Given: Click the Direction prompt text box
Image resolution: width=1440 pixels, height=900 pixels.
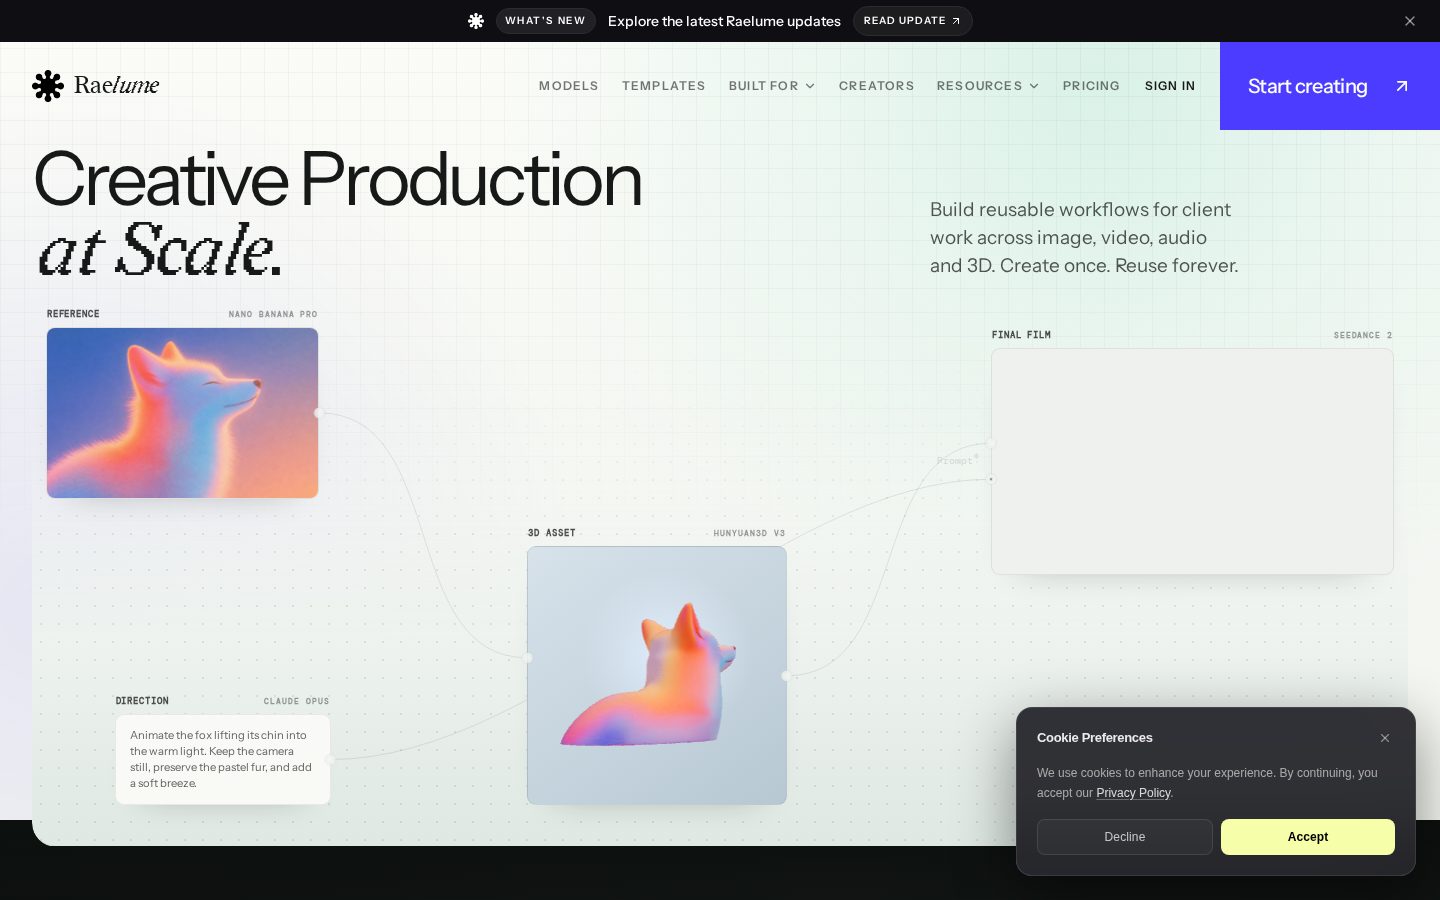Looking at the screenshot, I should pyautogui.click(x=223, y=759).
